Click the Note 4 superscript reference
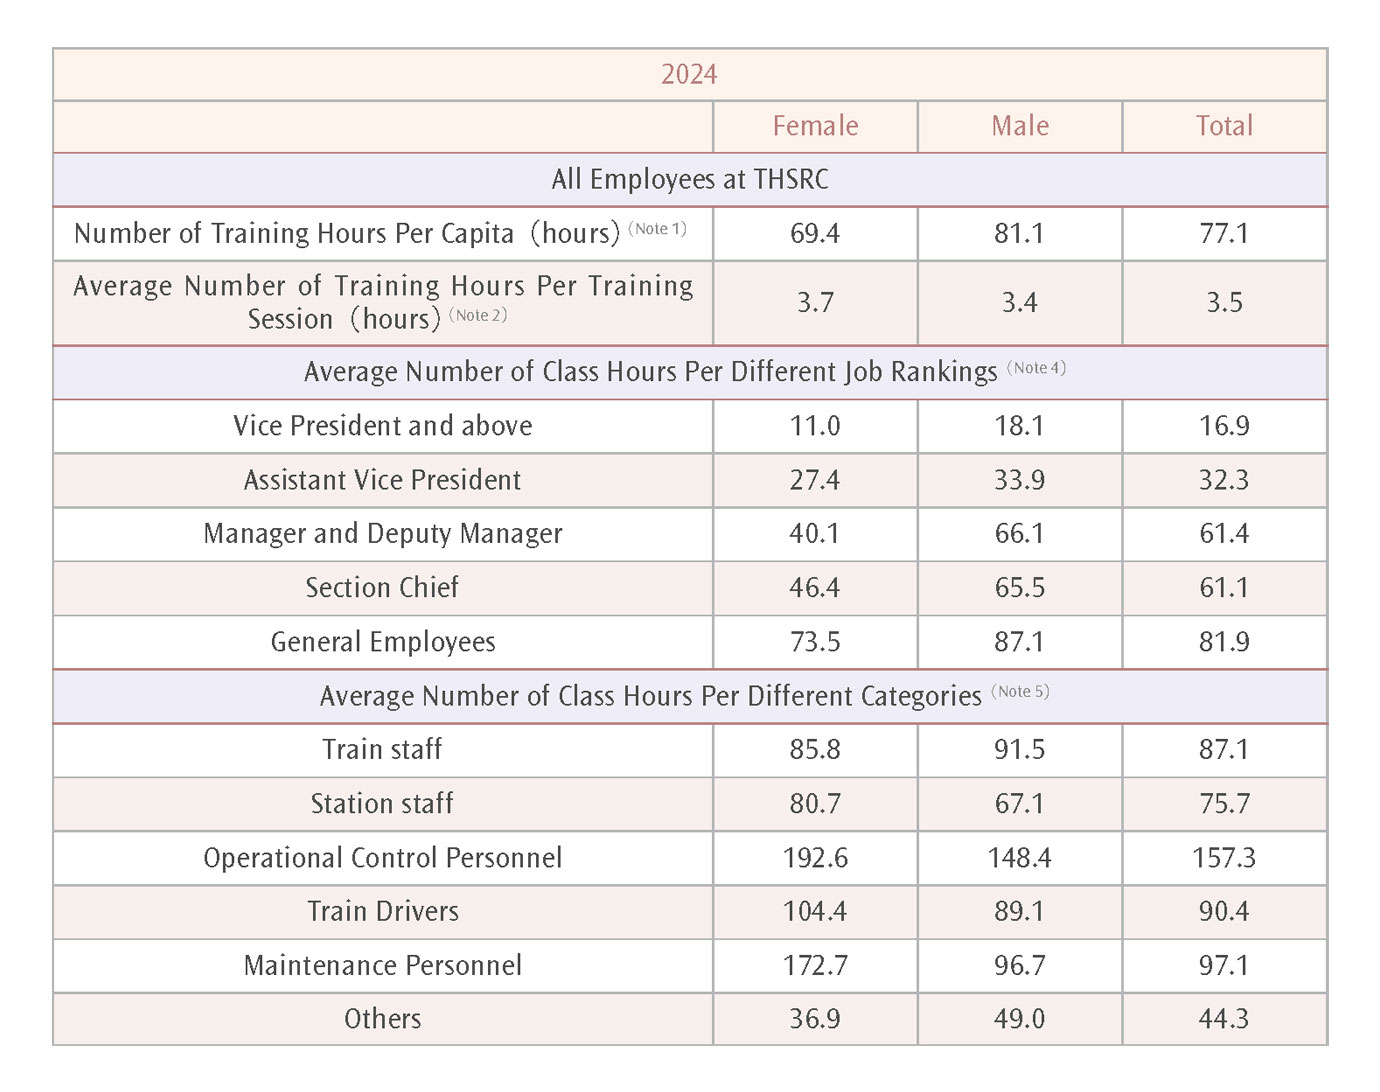Screen dimensions: 1380x1092 [x=1036, y=368]
